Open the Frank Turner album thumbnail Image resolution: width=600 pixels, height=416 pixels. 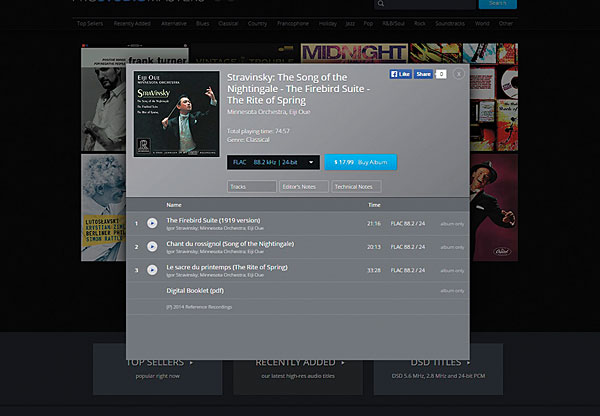click(x=104, y=98)
